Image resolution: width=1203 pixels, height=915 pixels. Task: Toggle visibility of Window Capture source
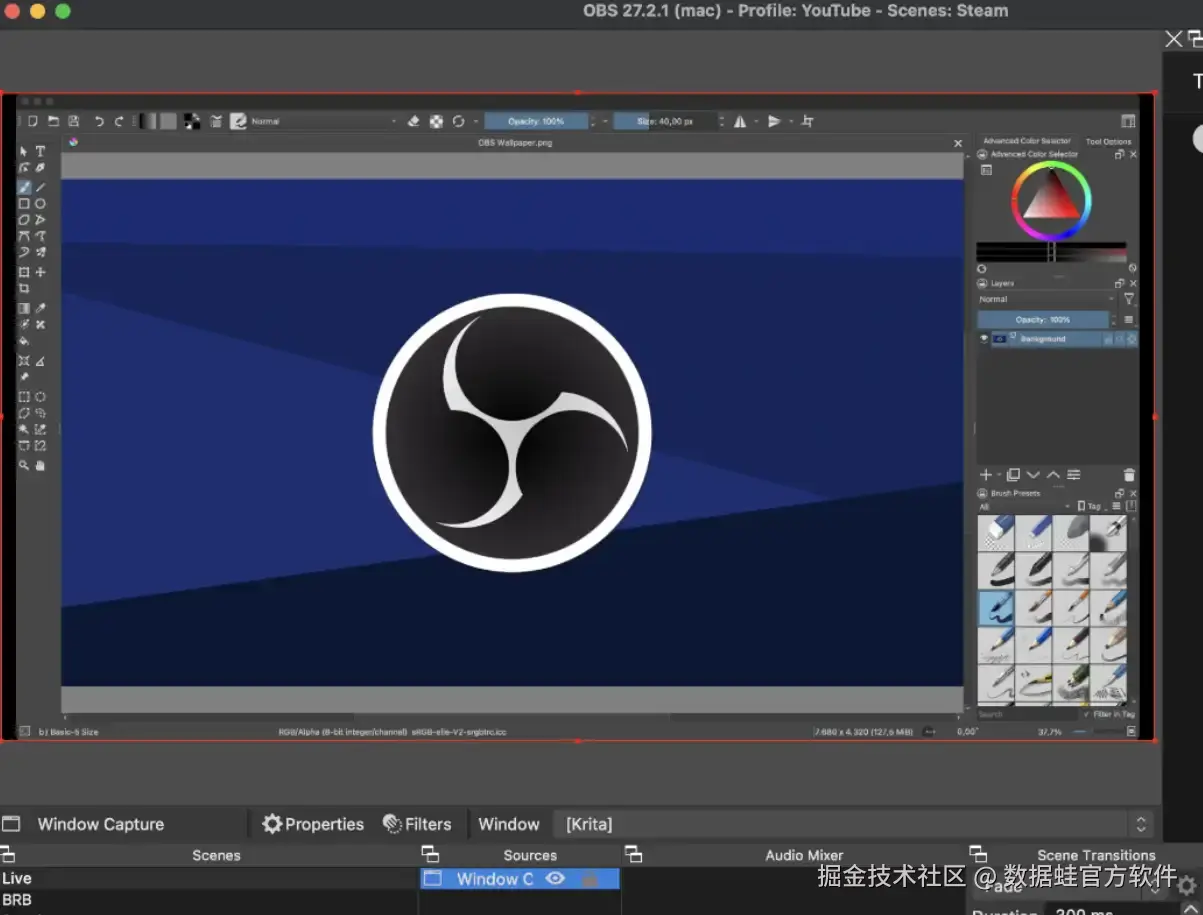point(555,879)
